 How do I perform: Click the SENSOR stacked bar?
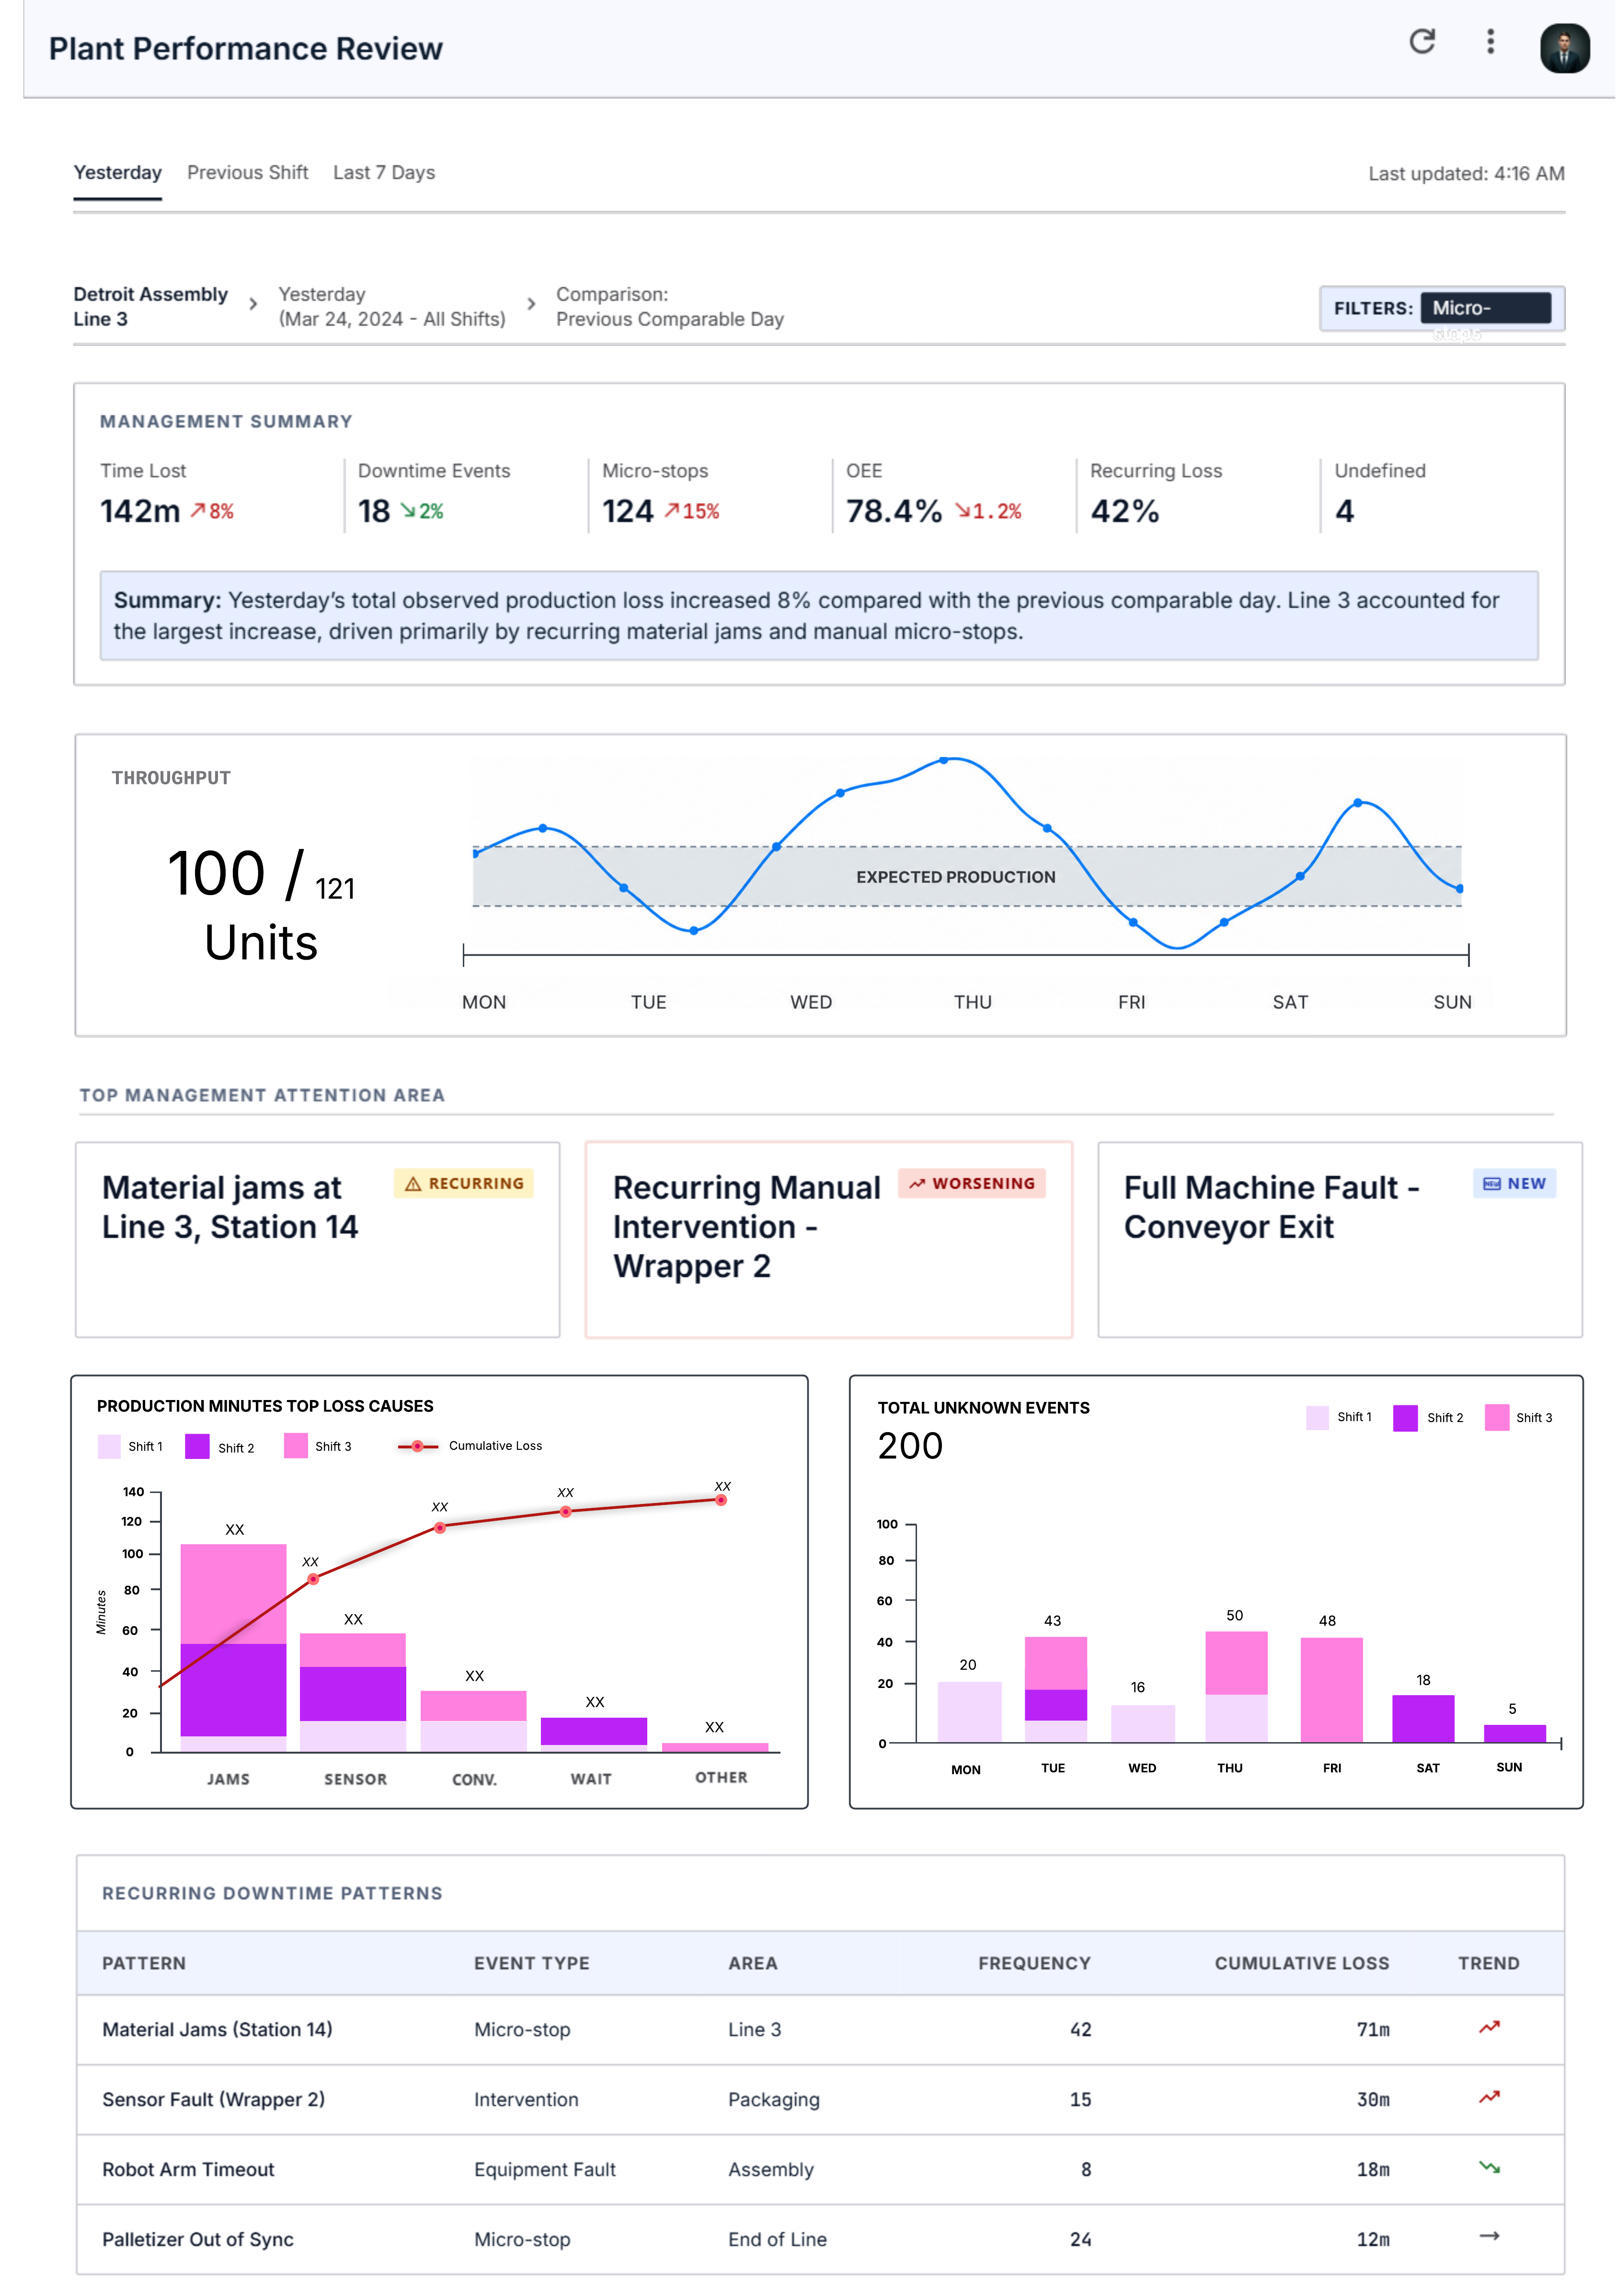[353, 1692]
